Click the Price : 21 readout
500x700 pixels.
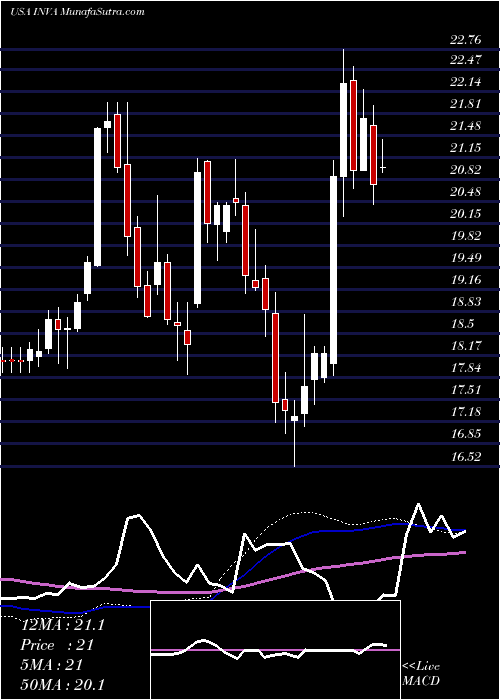coord(57,645)
